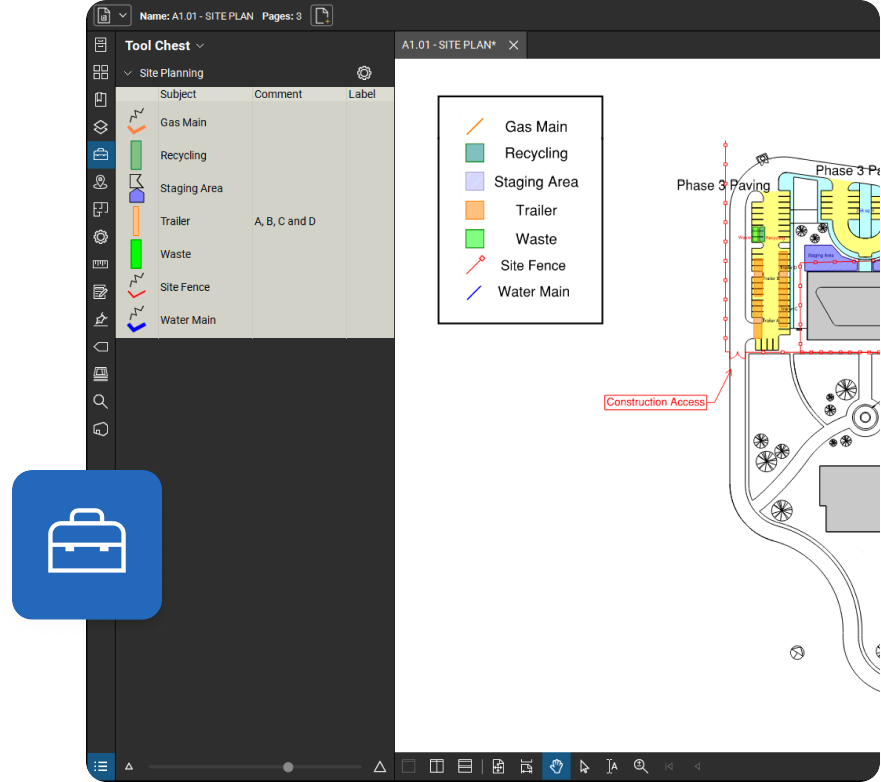
Task: Toggle the Pan hand tool
Action: [556, 766]
